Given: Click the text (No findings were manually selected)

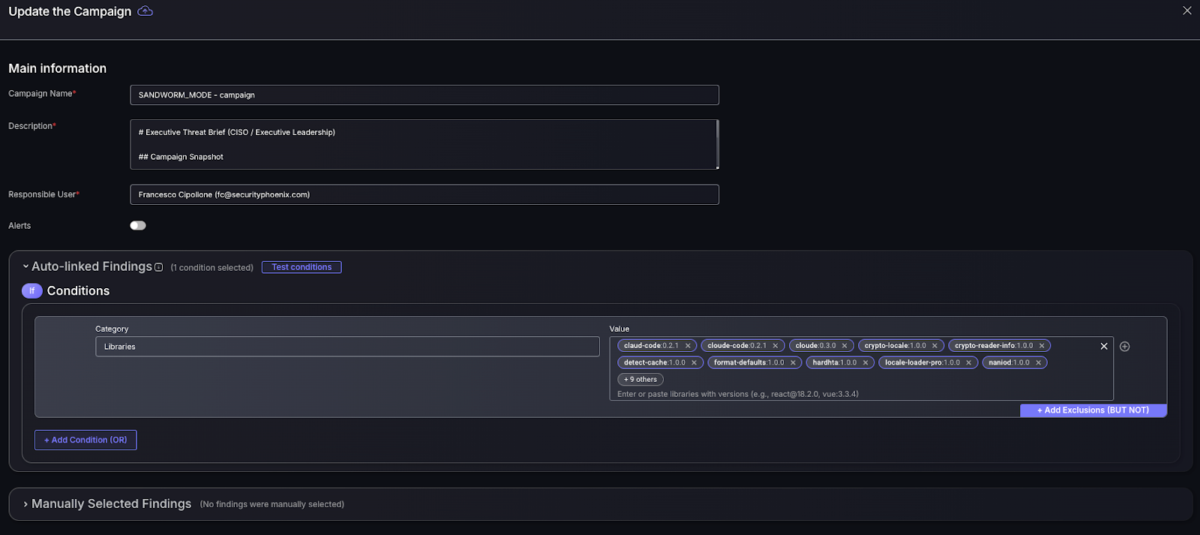Looking at the screenshot, I should point(272,504).
